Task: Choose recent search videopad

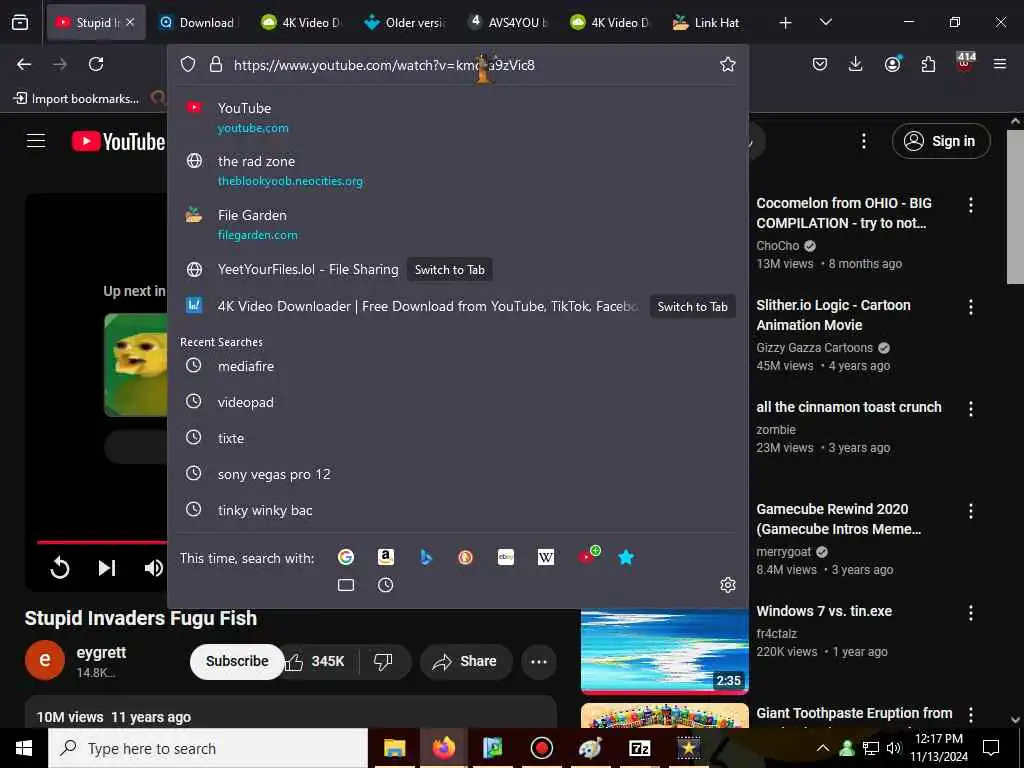Action: 458,402
